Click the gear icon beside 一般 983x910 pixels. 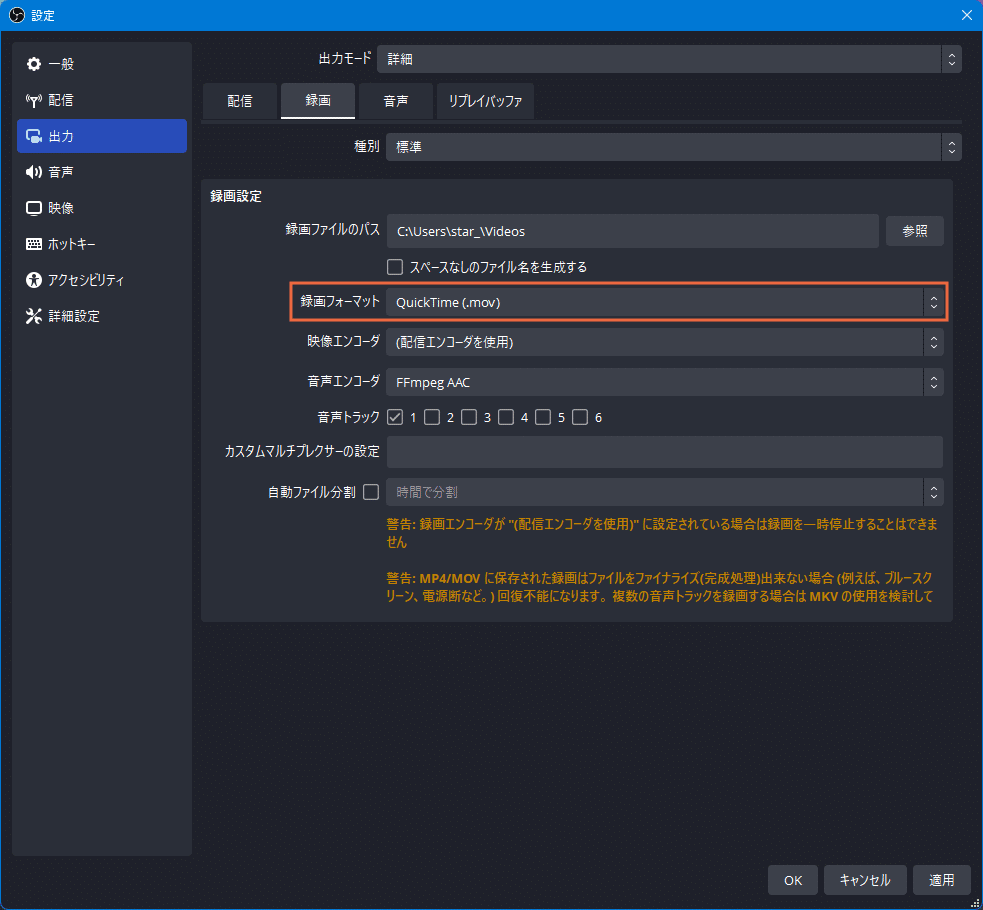(34, 64)
